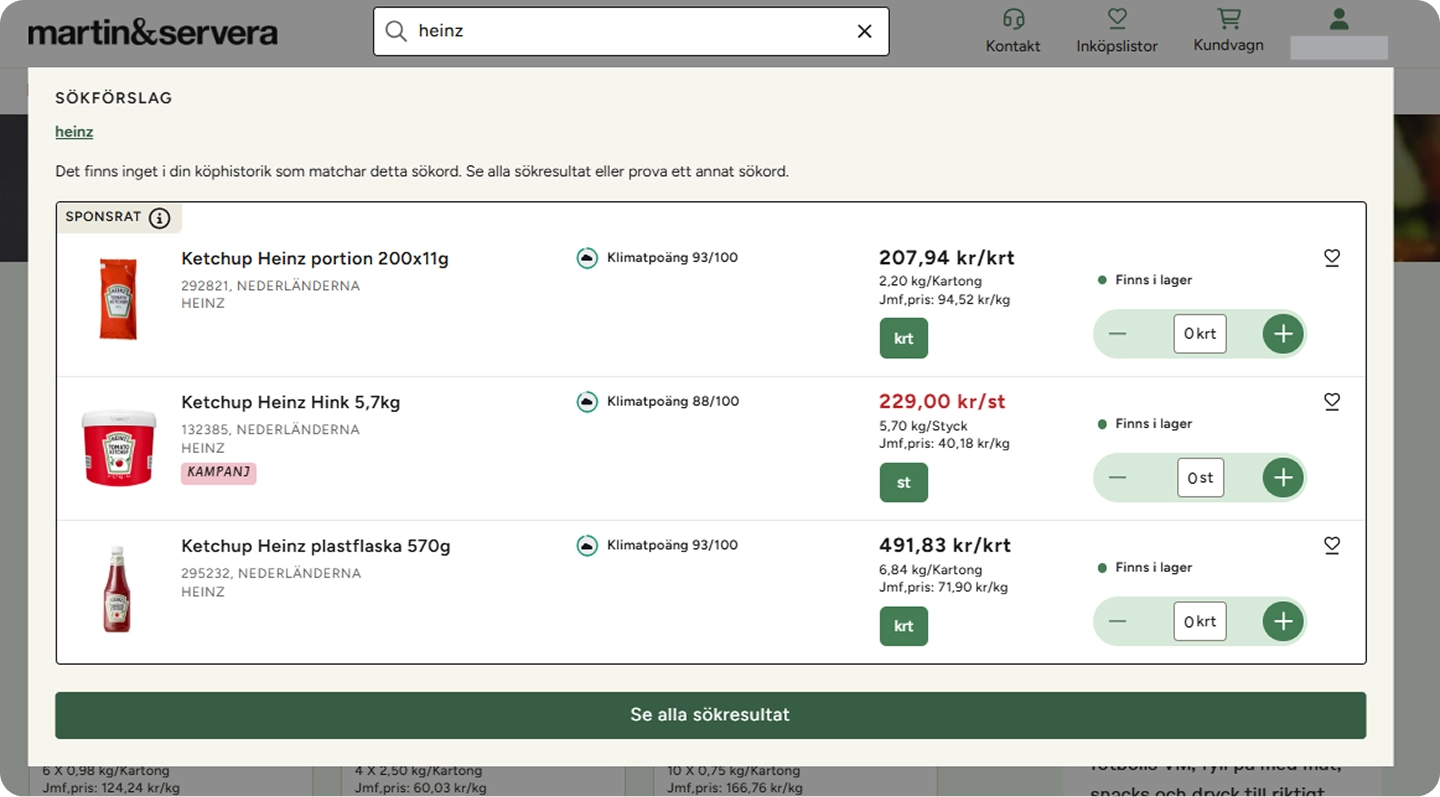The image size is (1440, 797).
Task: Decrease quantity of Ketchup Heinz portion 200x11g
Action: 1118,334
